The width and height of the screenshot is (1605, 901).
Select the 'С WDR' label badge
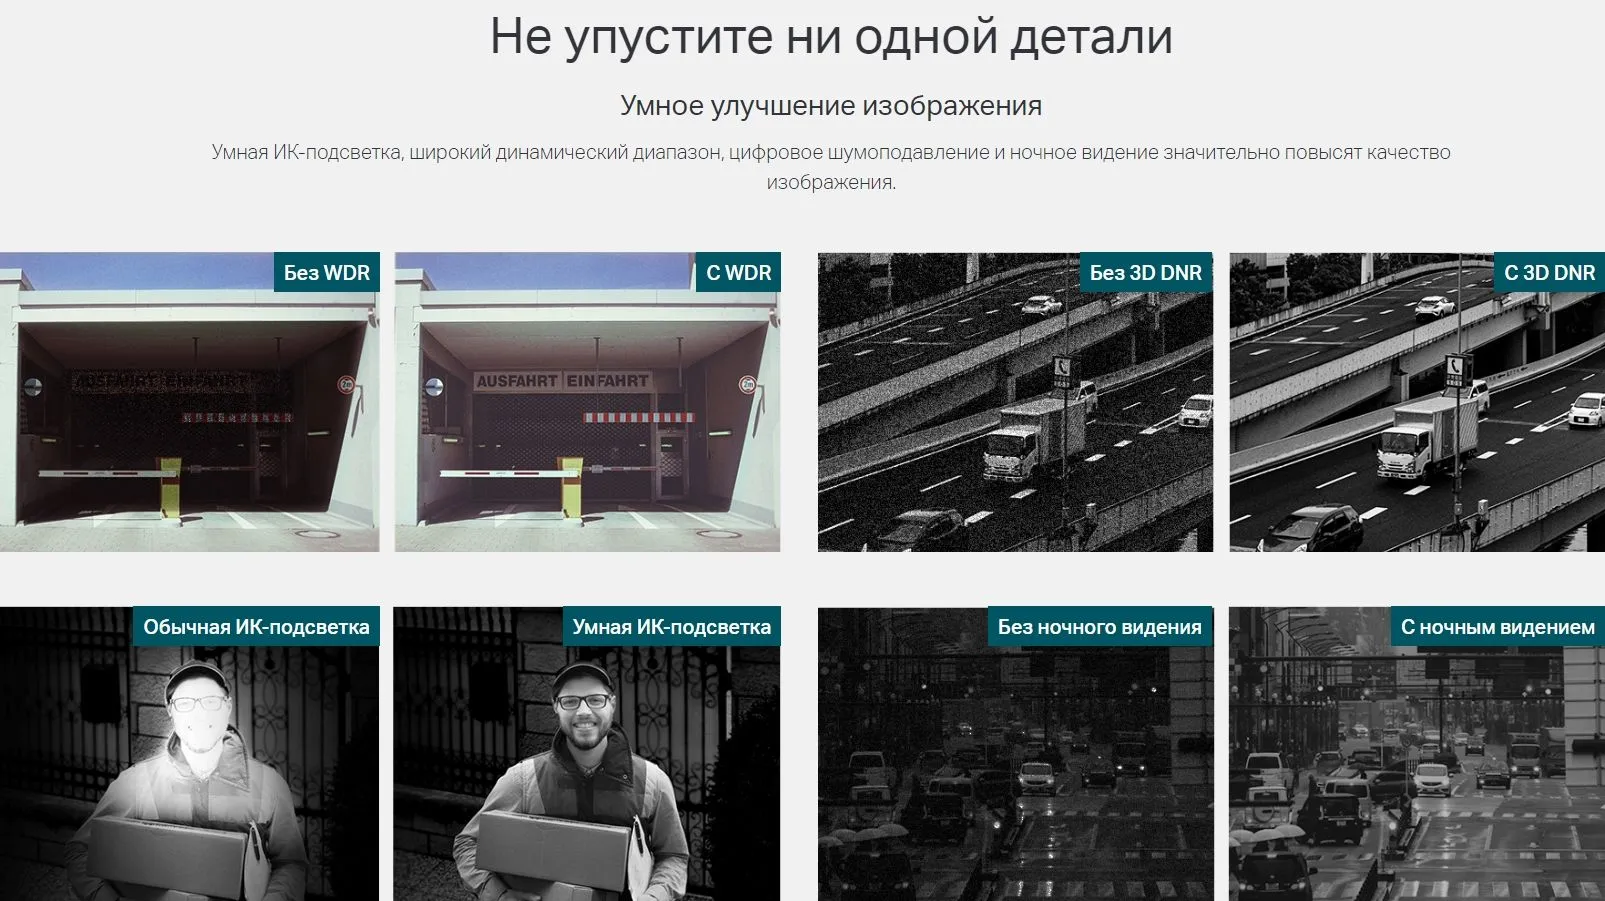coord(738,273)
